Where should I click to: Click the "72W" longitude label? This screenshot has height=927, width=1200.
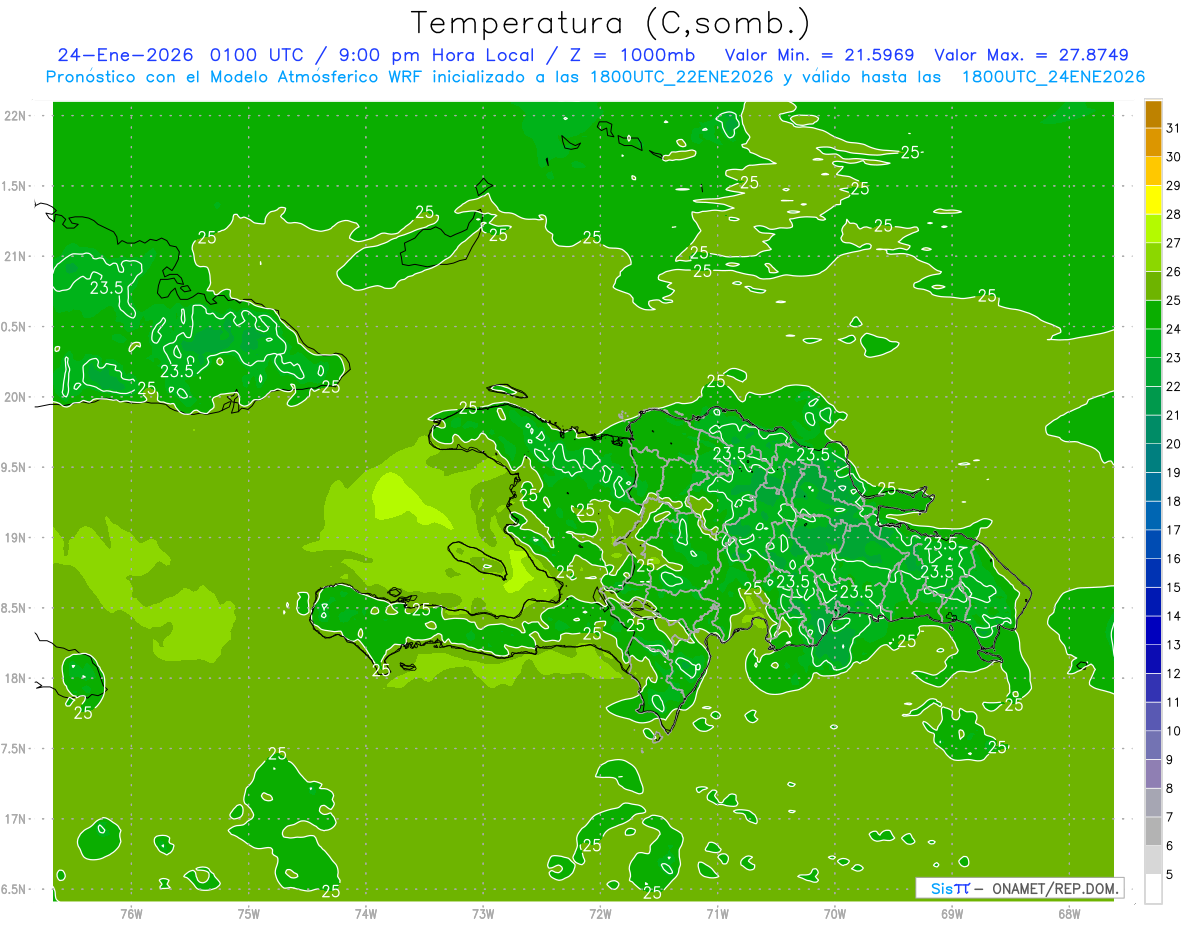click(x=600, y=914)
